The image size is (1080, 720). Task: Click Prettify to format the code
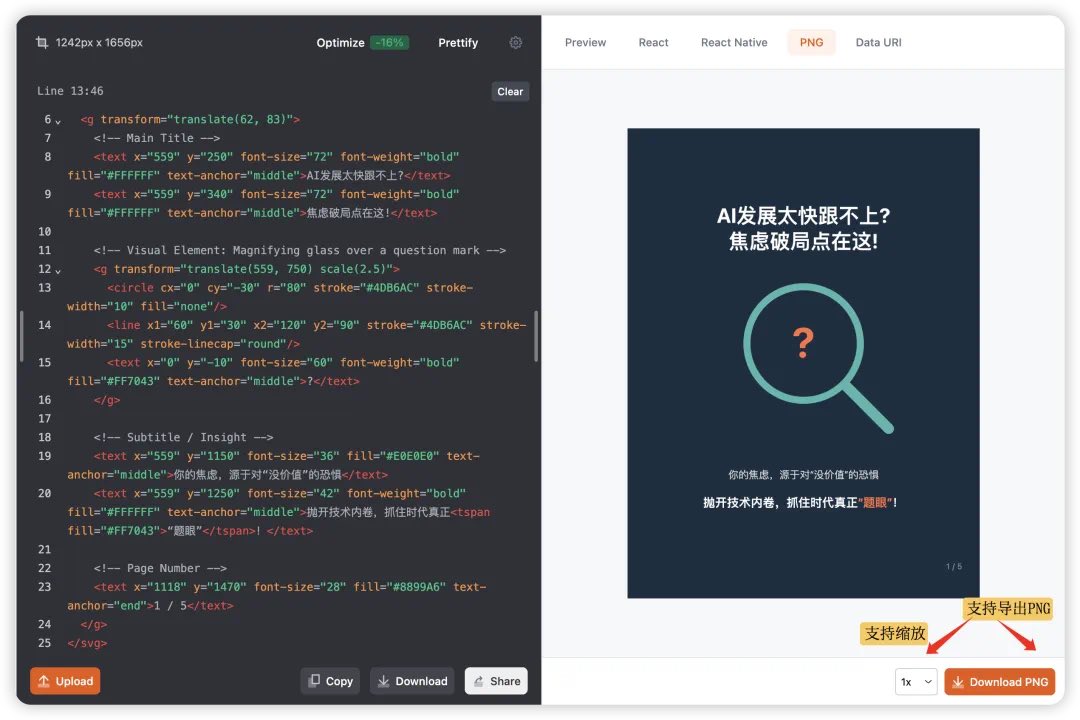(x=458, y=42)
